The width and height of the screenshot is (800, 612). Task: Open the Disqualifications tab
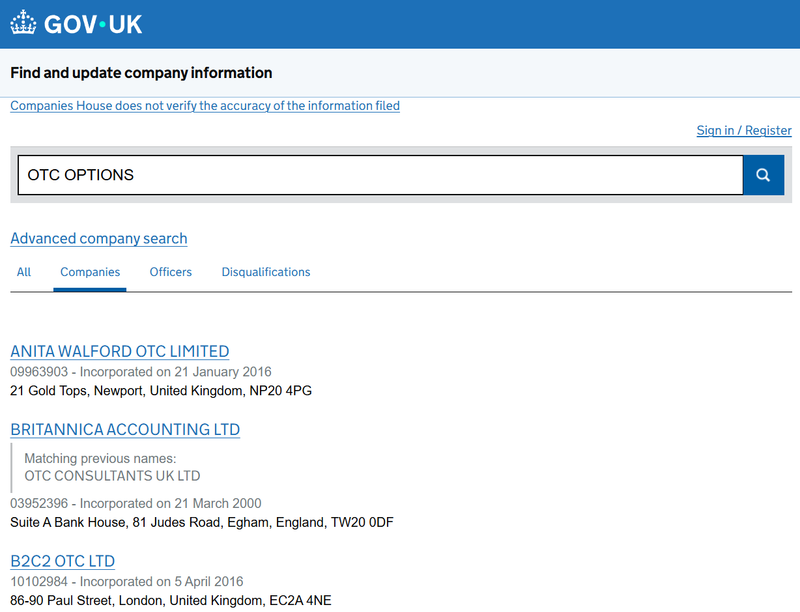coord(266,272)
